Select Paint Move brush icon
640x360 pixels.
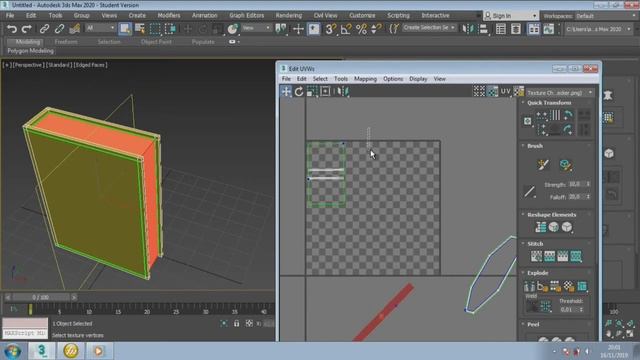(x=543, y=165)
